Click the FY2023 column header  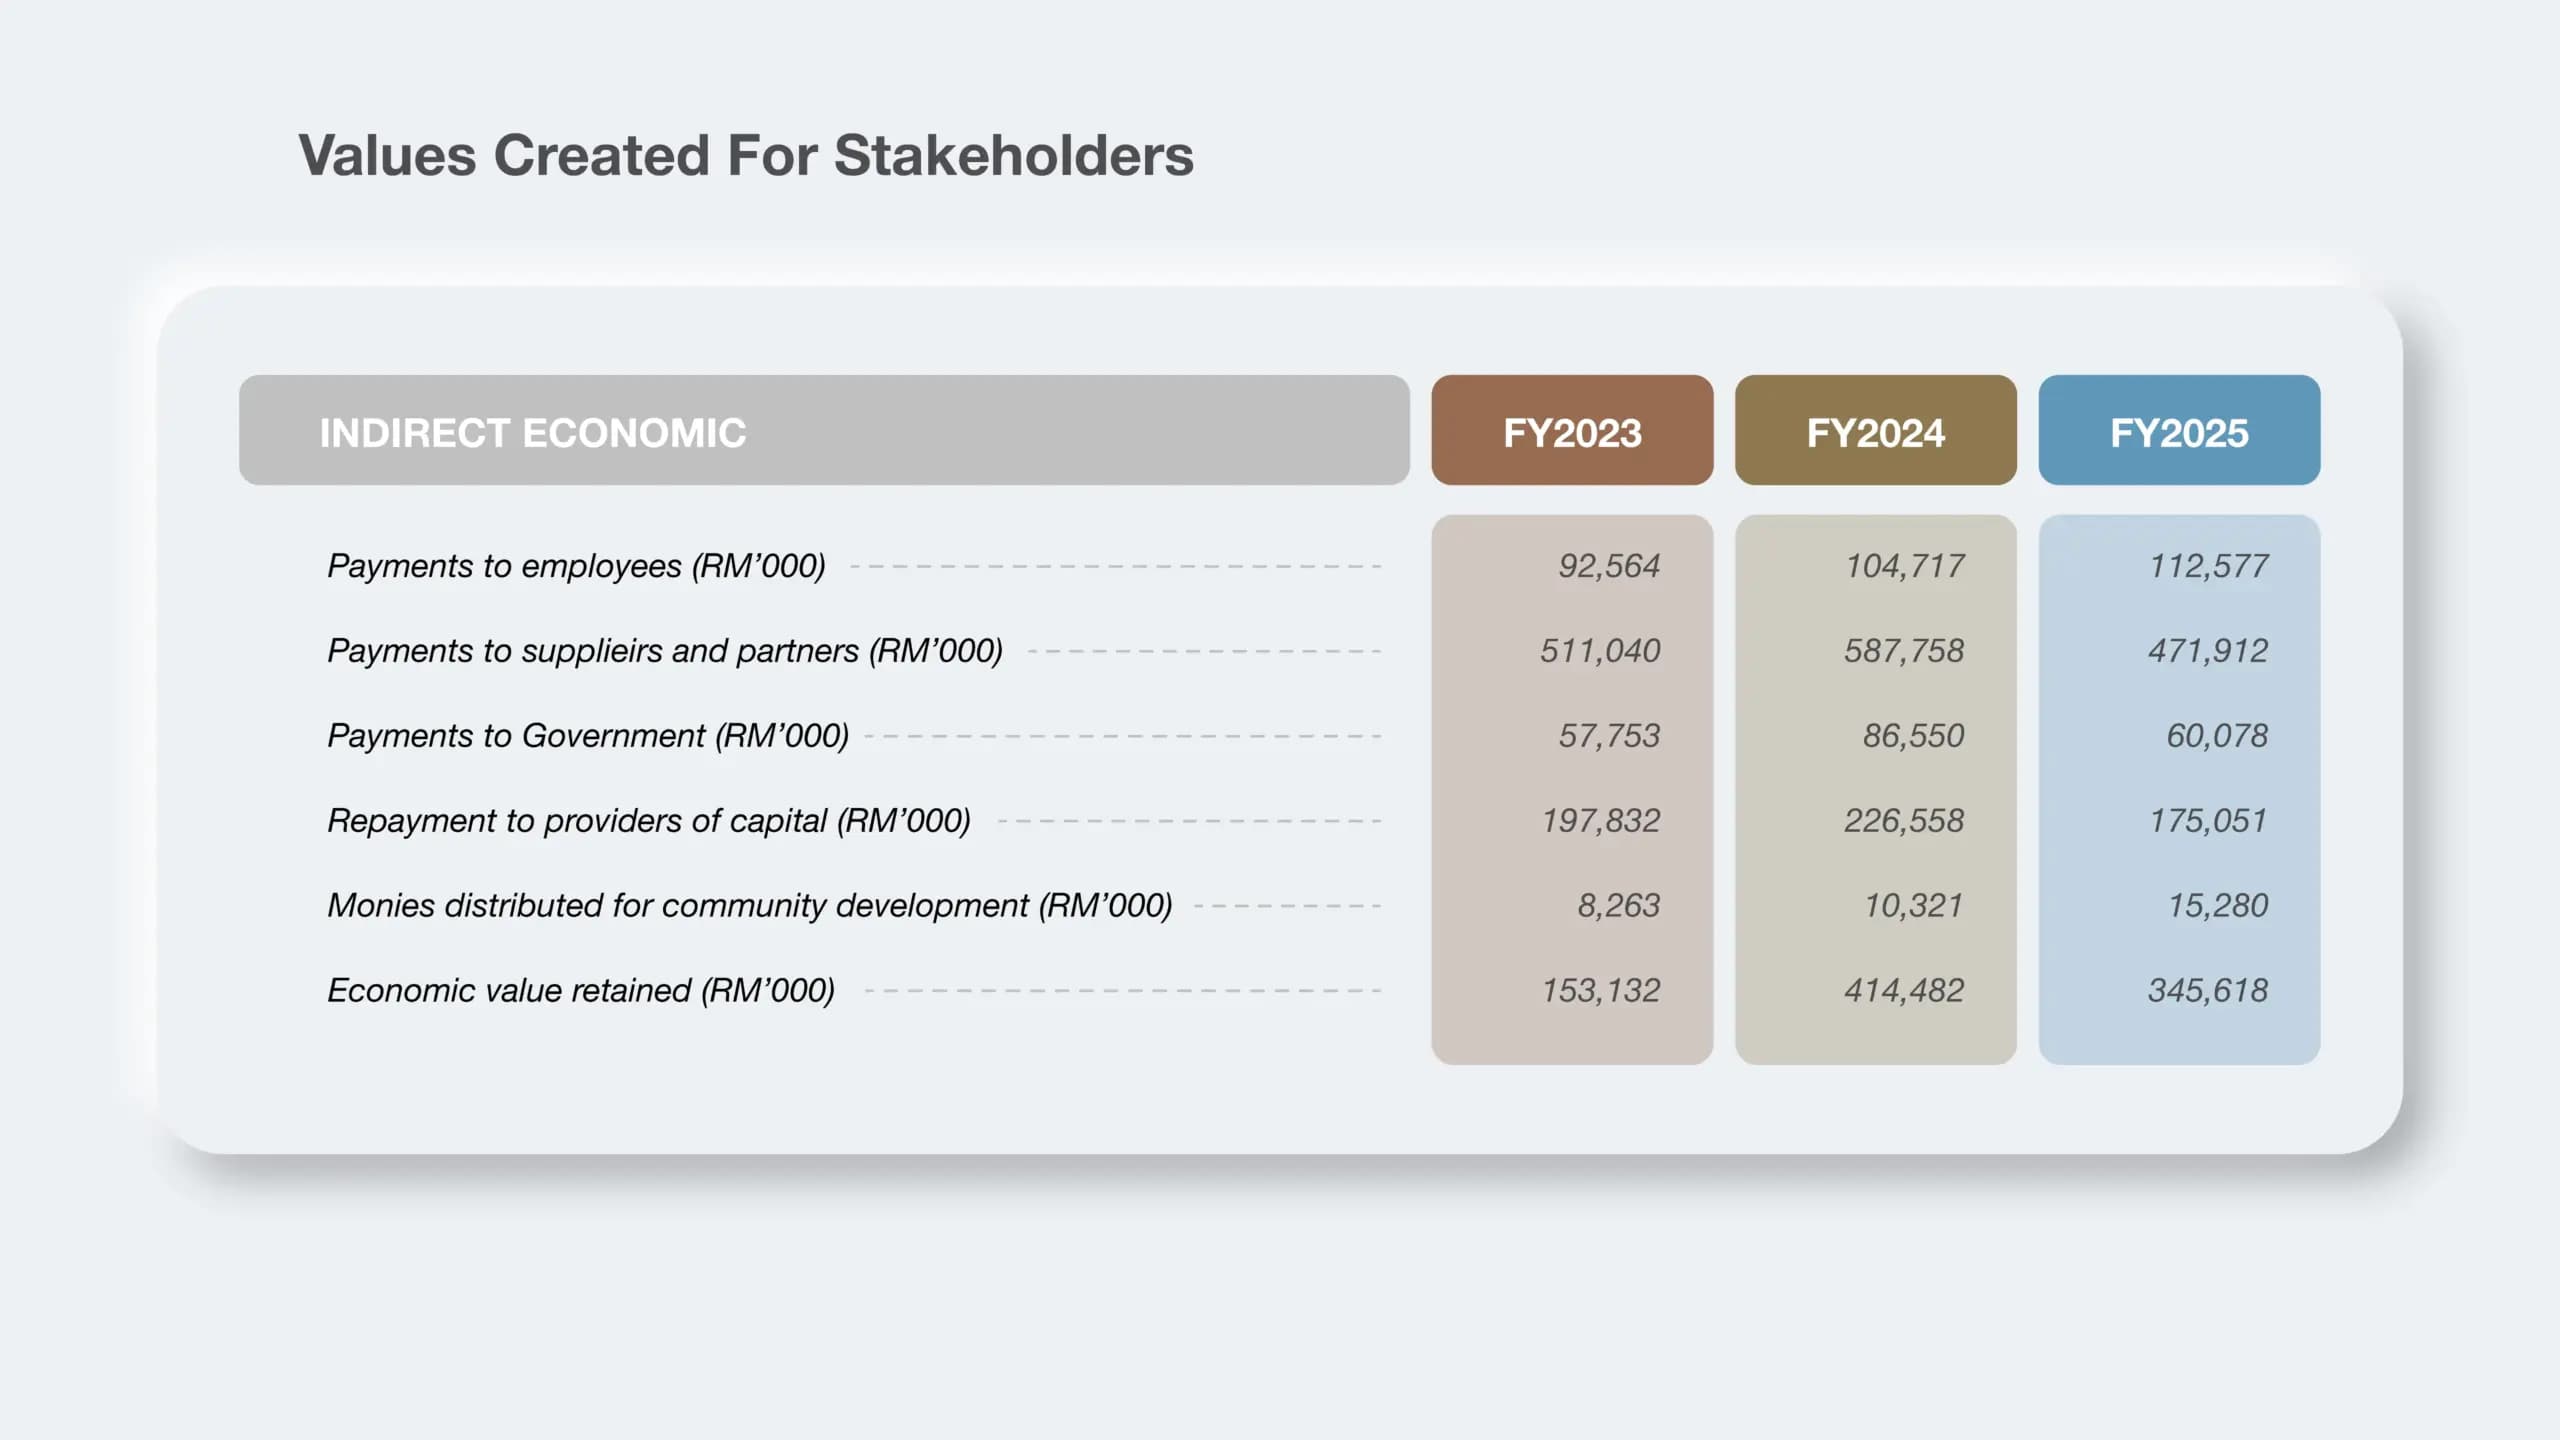click(x=1572, y=431)
